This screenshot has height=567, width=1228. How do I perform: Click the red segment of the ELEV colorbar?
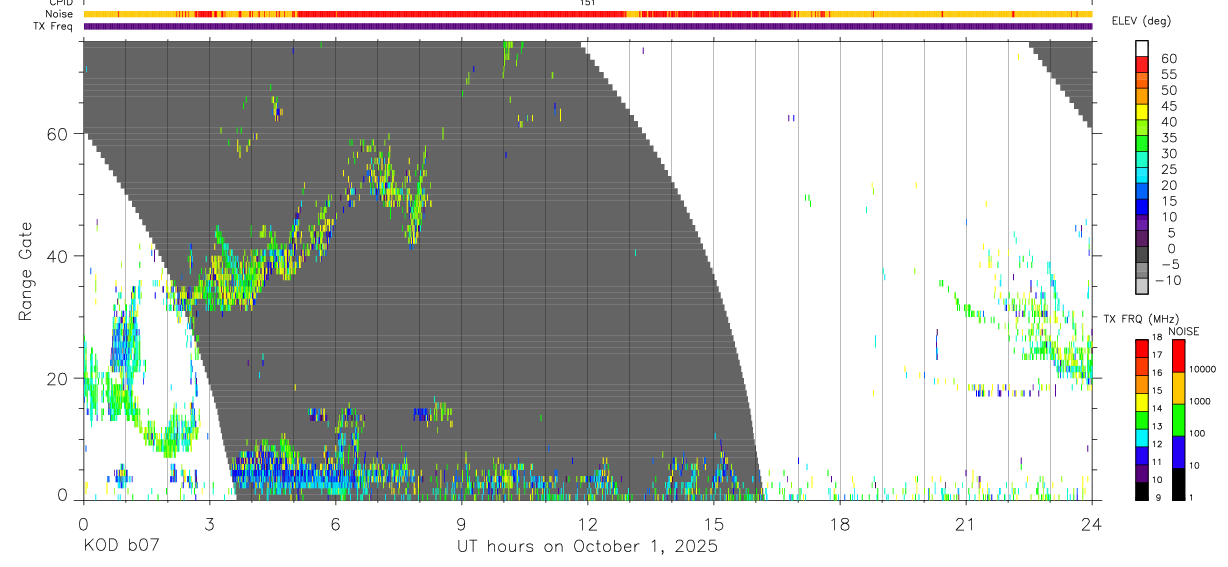1142,64
